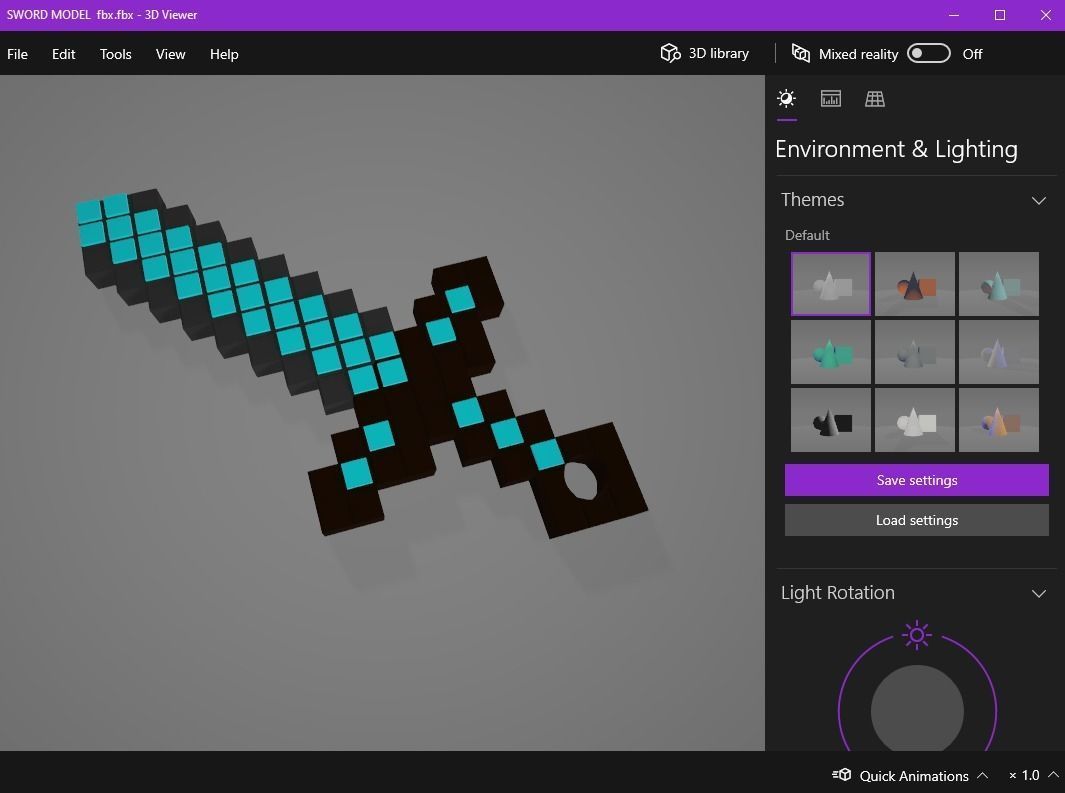Select the faint lavender theme thumbnail

click(999, 352)
